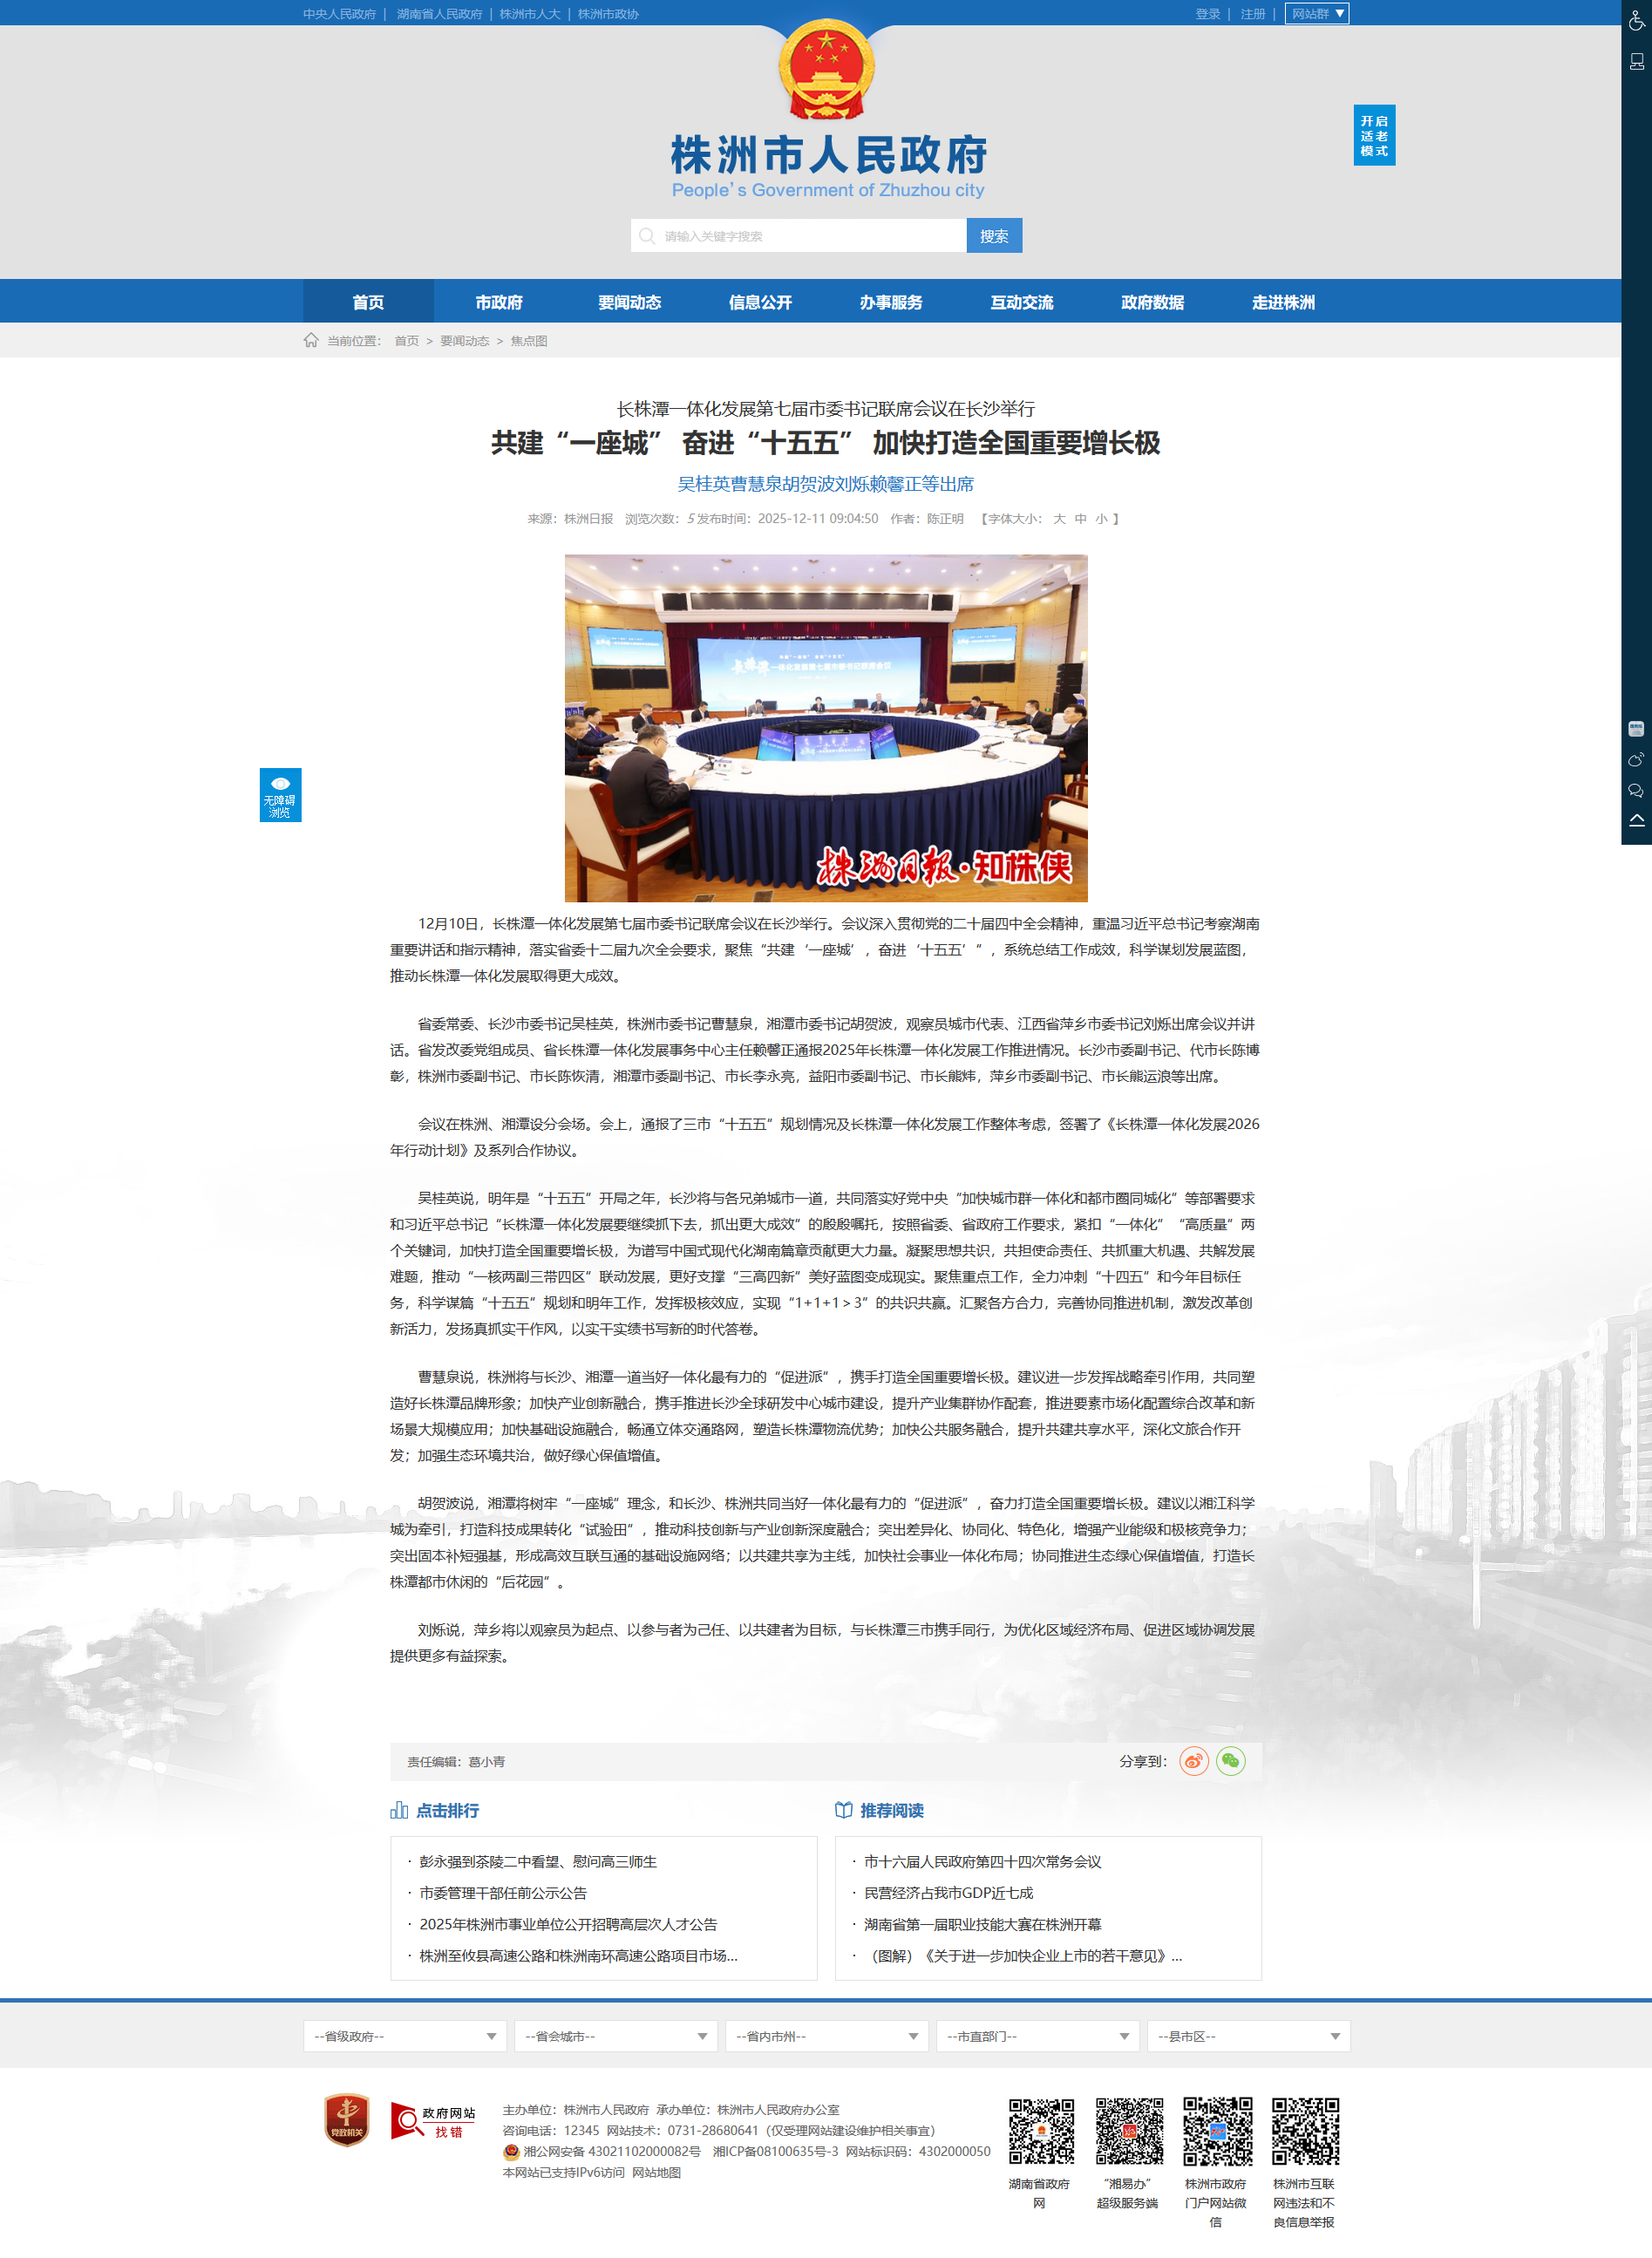
Task: Share article via green WeChat icon
Action: point(1230,1761)
